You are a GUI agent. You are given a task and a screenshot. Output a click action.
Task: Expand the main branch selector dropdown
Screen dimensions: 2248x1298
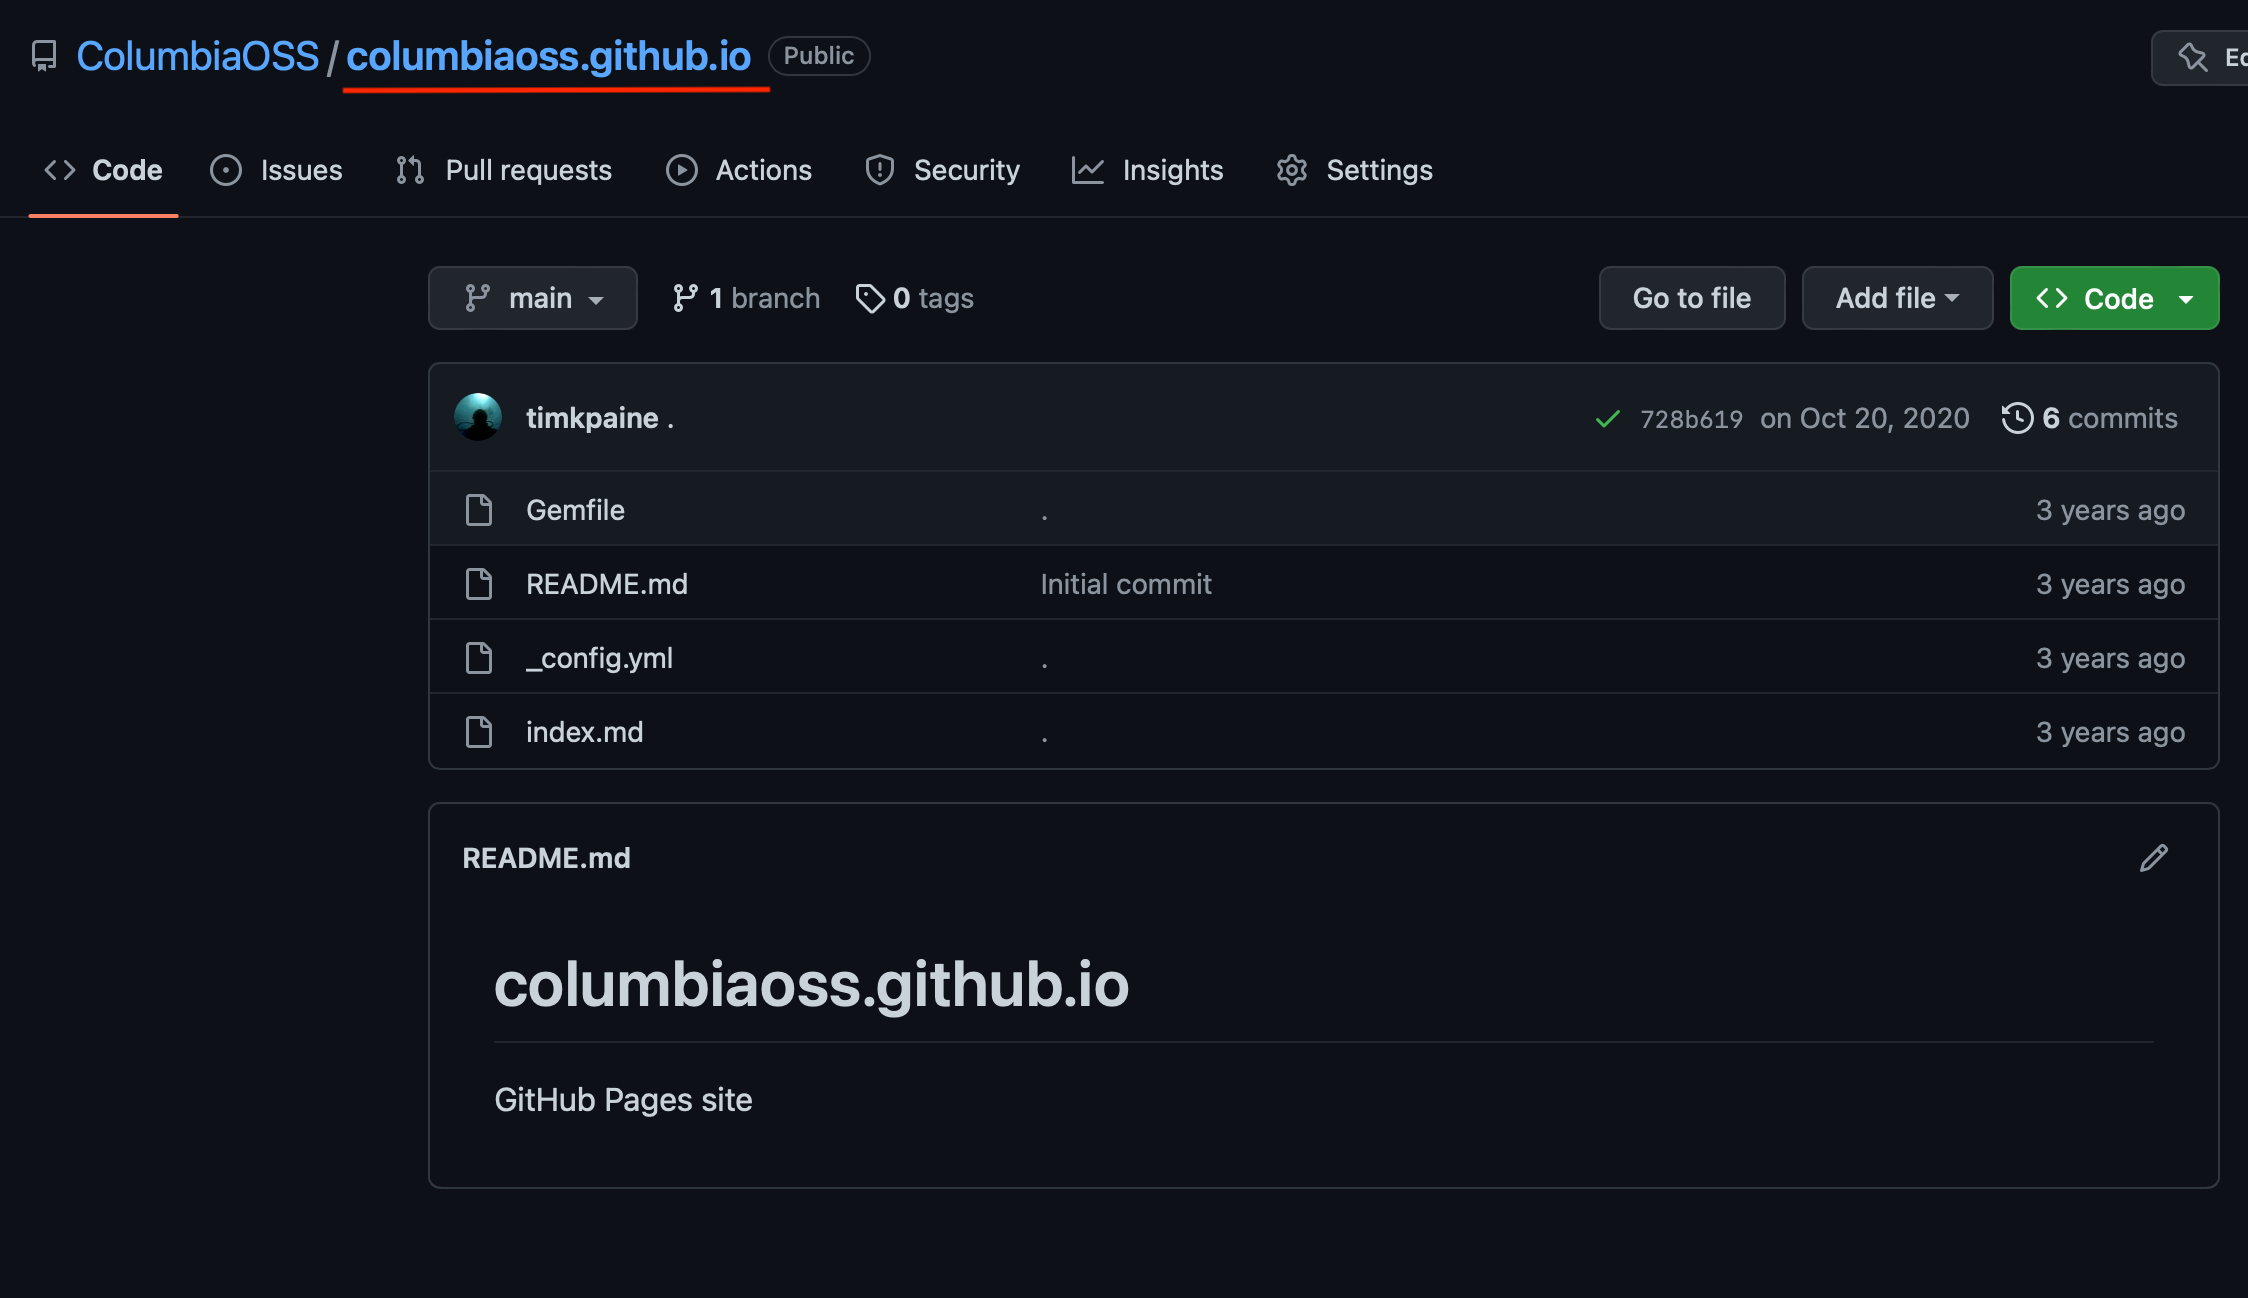tap(533, 298)
